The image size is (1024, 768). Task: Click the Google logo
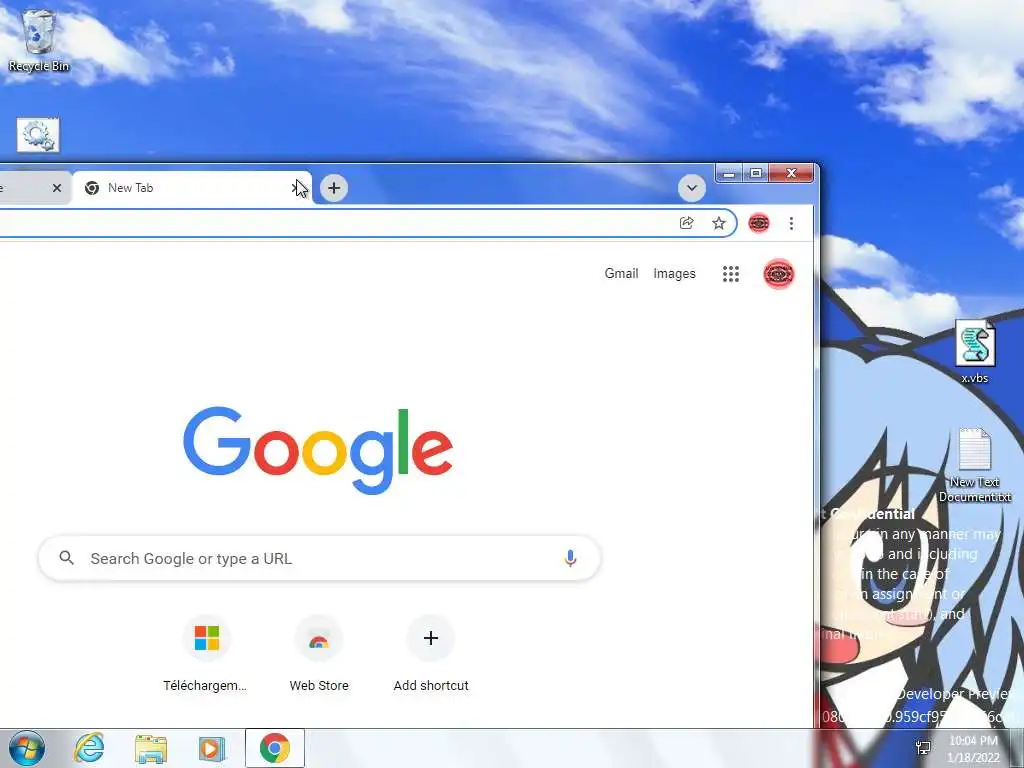318,450
